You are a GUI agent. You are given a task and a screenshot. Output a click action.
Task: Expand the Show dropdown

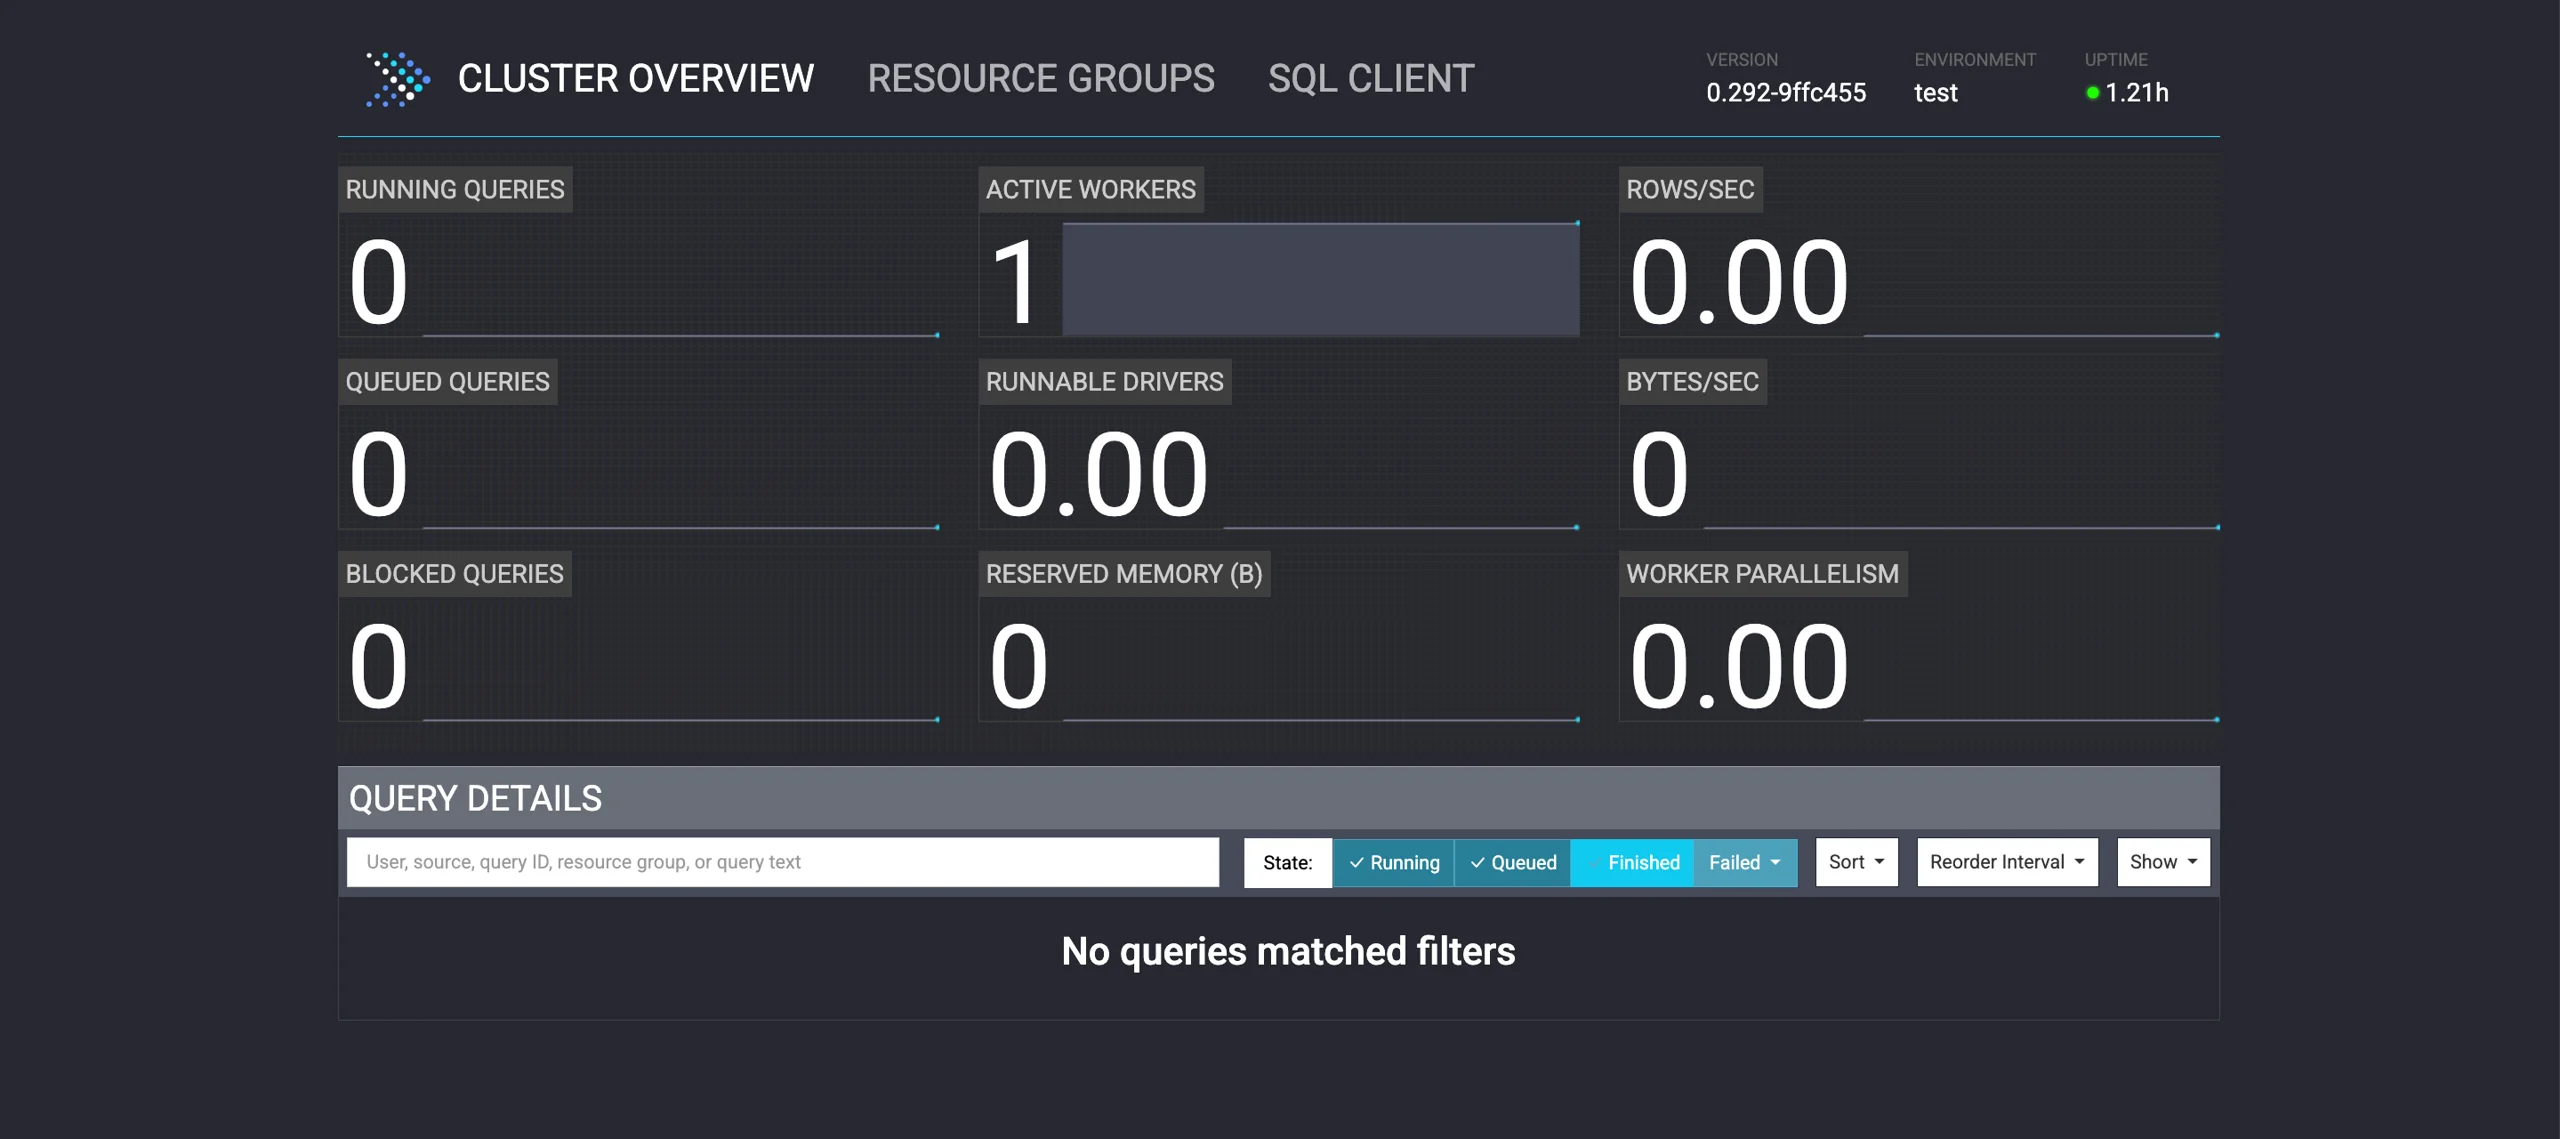(x=2162, y=862)
